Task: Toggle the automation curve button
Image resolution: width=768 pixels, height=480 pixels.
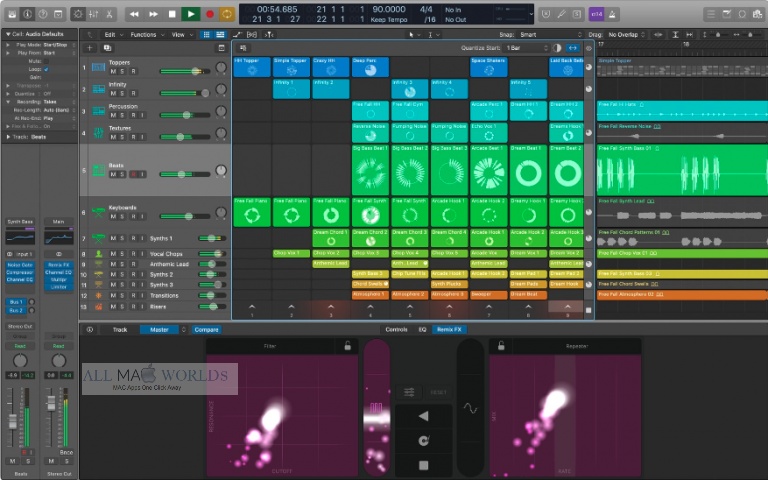Action: tap(238, 35)
